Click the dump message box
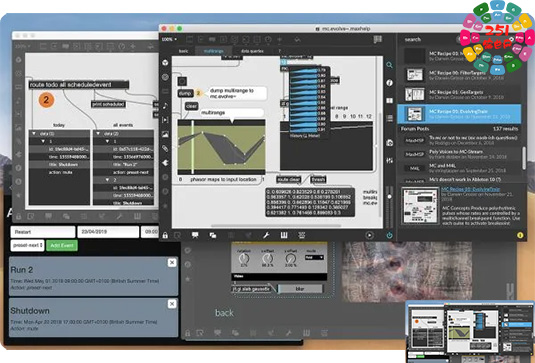535x363 pixels. [185, 93]
